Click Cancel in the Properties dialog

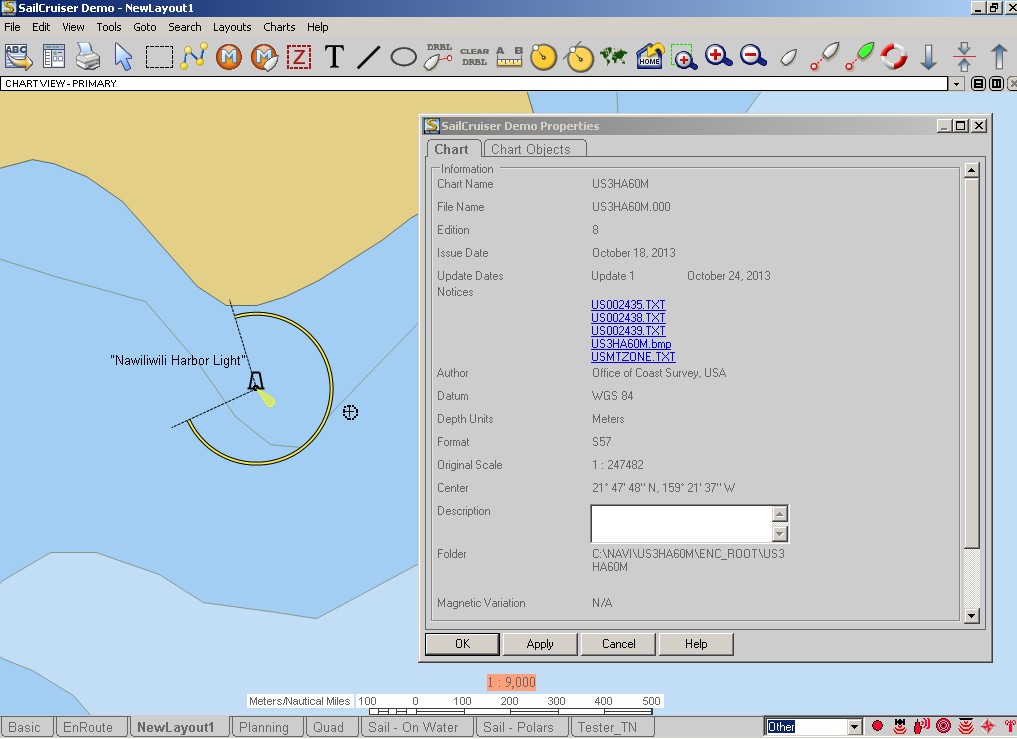(x=618, y=644)
